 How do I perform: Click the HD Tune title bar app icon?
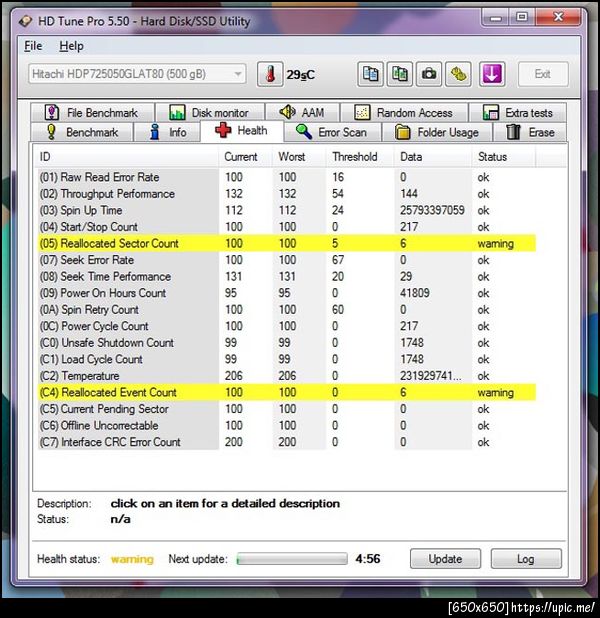(26, 21)
